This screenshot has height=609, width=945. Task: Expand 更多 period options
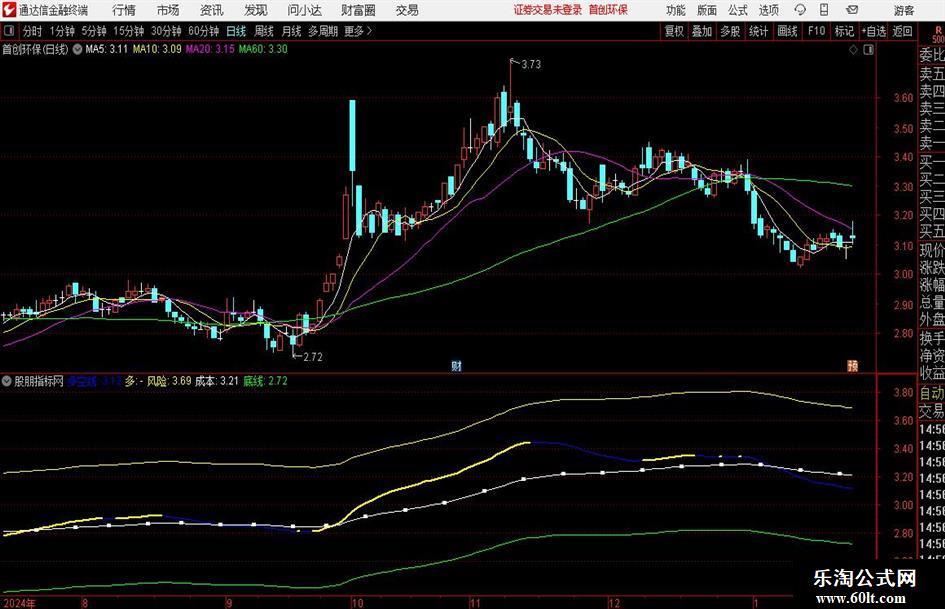pos(358,31)
